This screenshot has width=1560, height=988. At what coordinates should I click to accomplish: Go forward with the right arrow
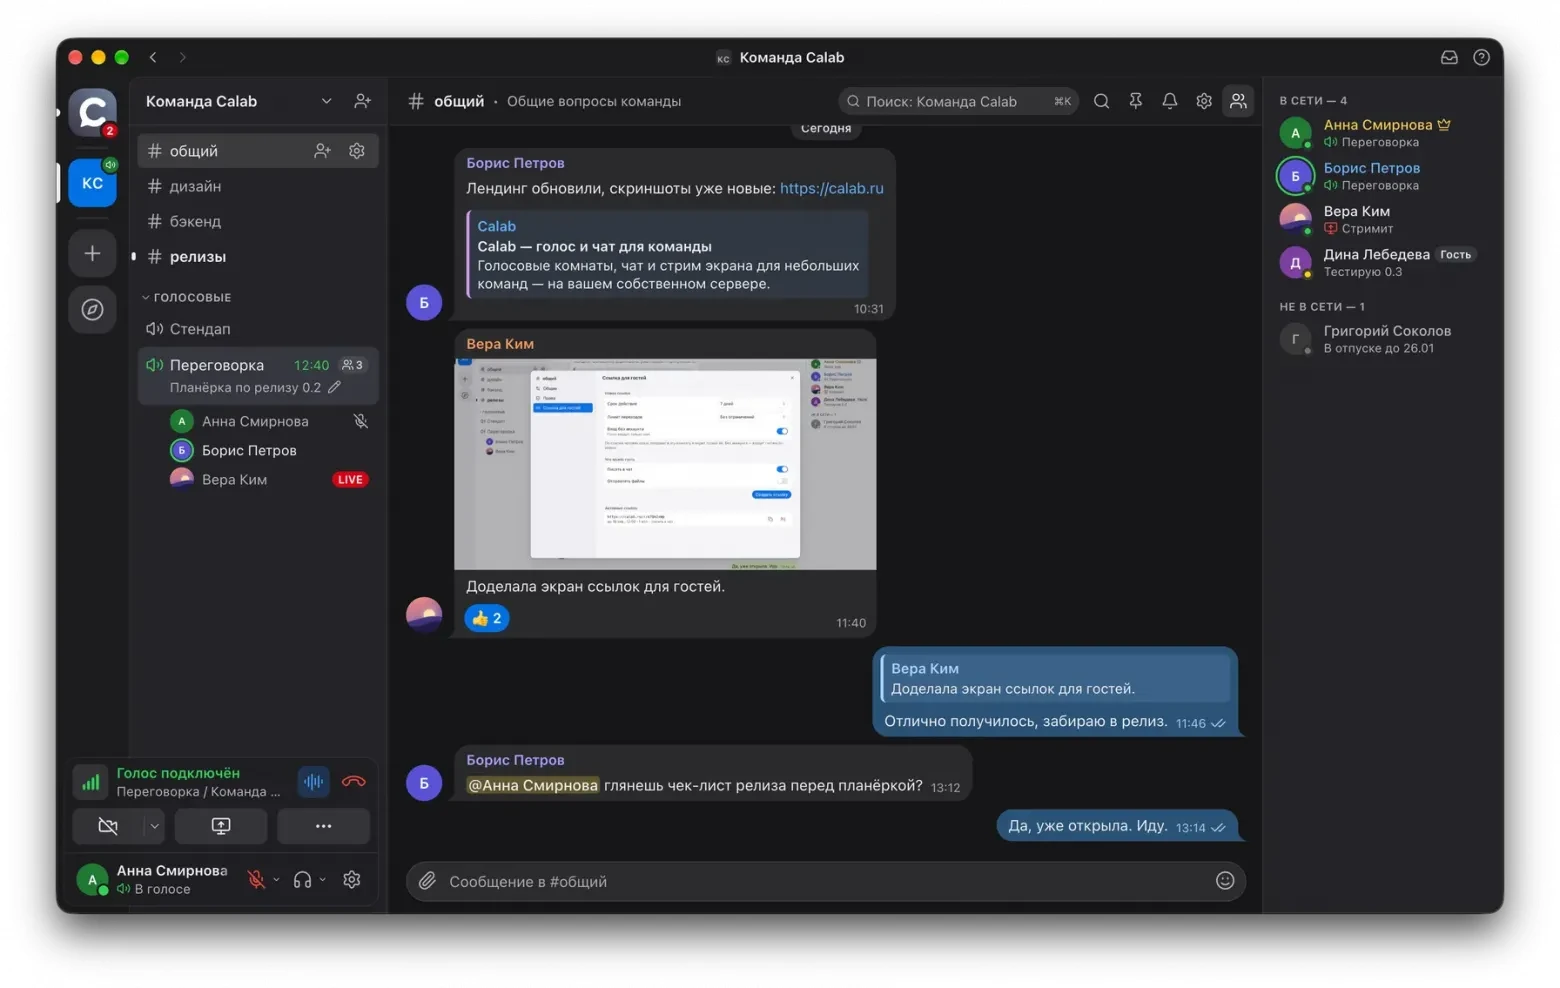point(182,57)
